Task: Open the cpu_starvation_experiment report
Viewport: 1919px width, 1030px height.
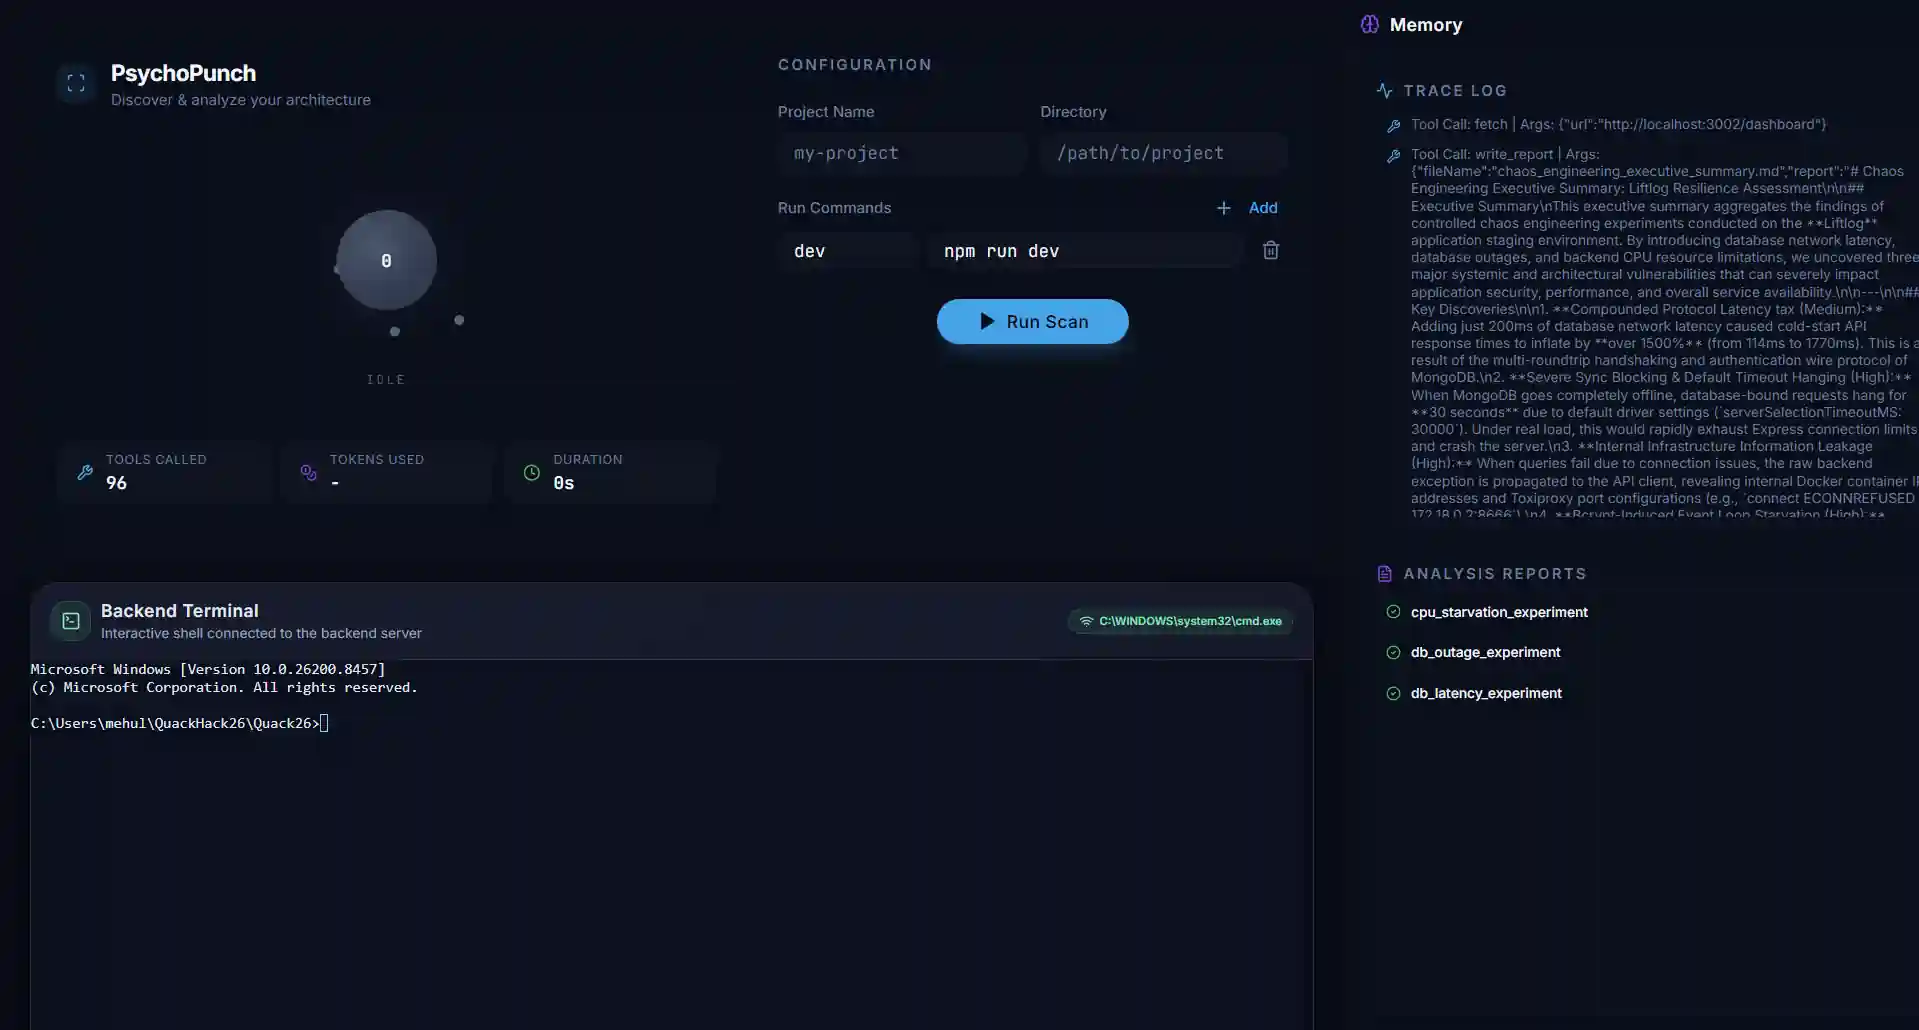Action: (x=1498, y=612)
